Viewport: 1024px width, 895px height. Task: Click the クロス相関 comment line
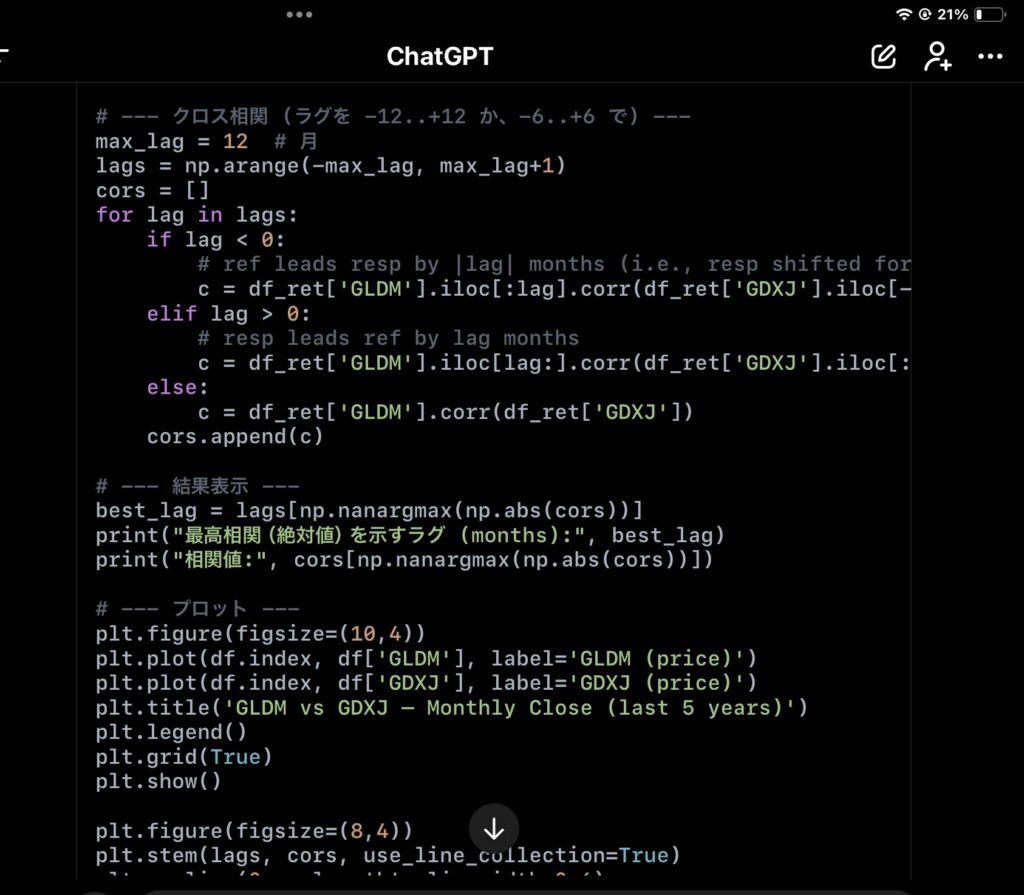click(x=392, y=117)
